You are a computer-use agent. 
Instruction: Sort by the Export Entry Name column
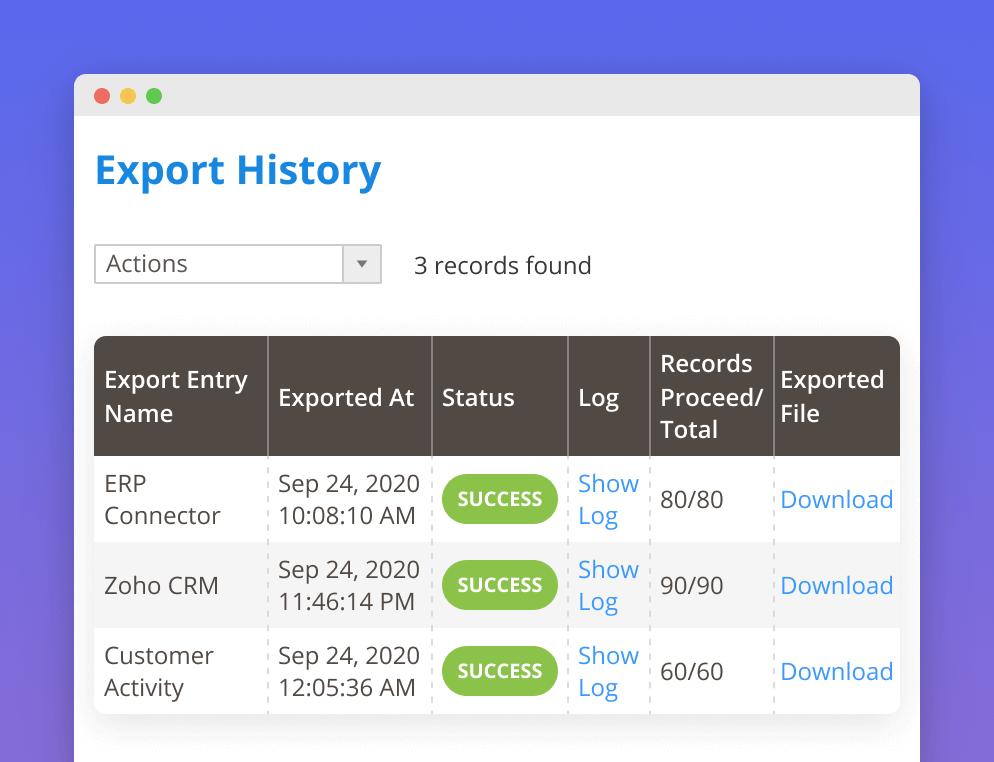pos(176,396)
